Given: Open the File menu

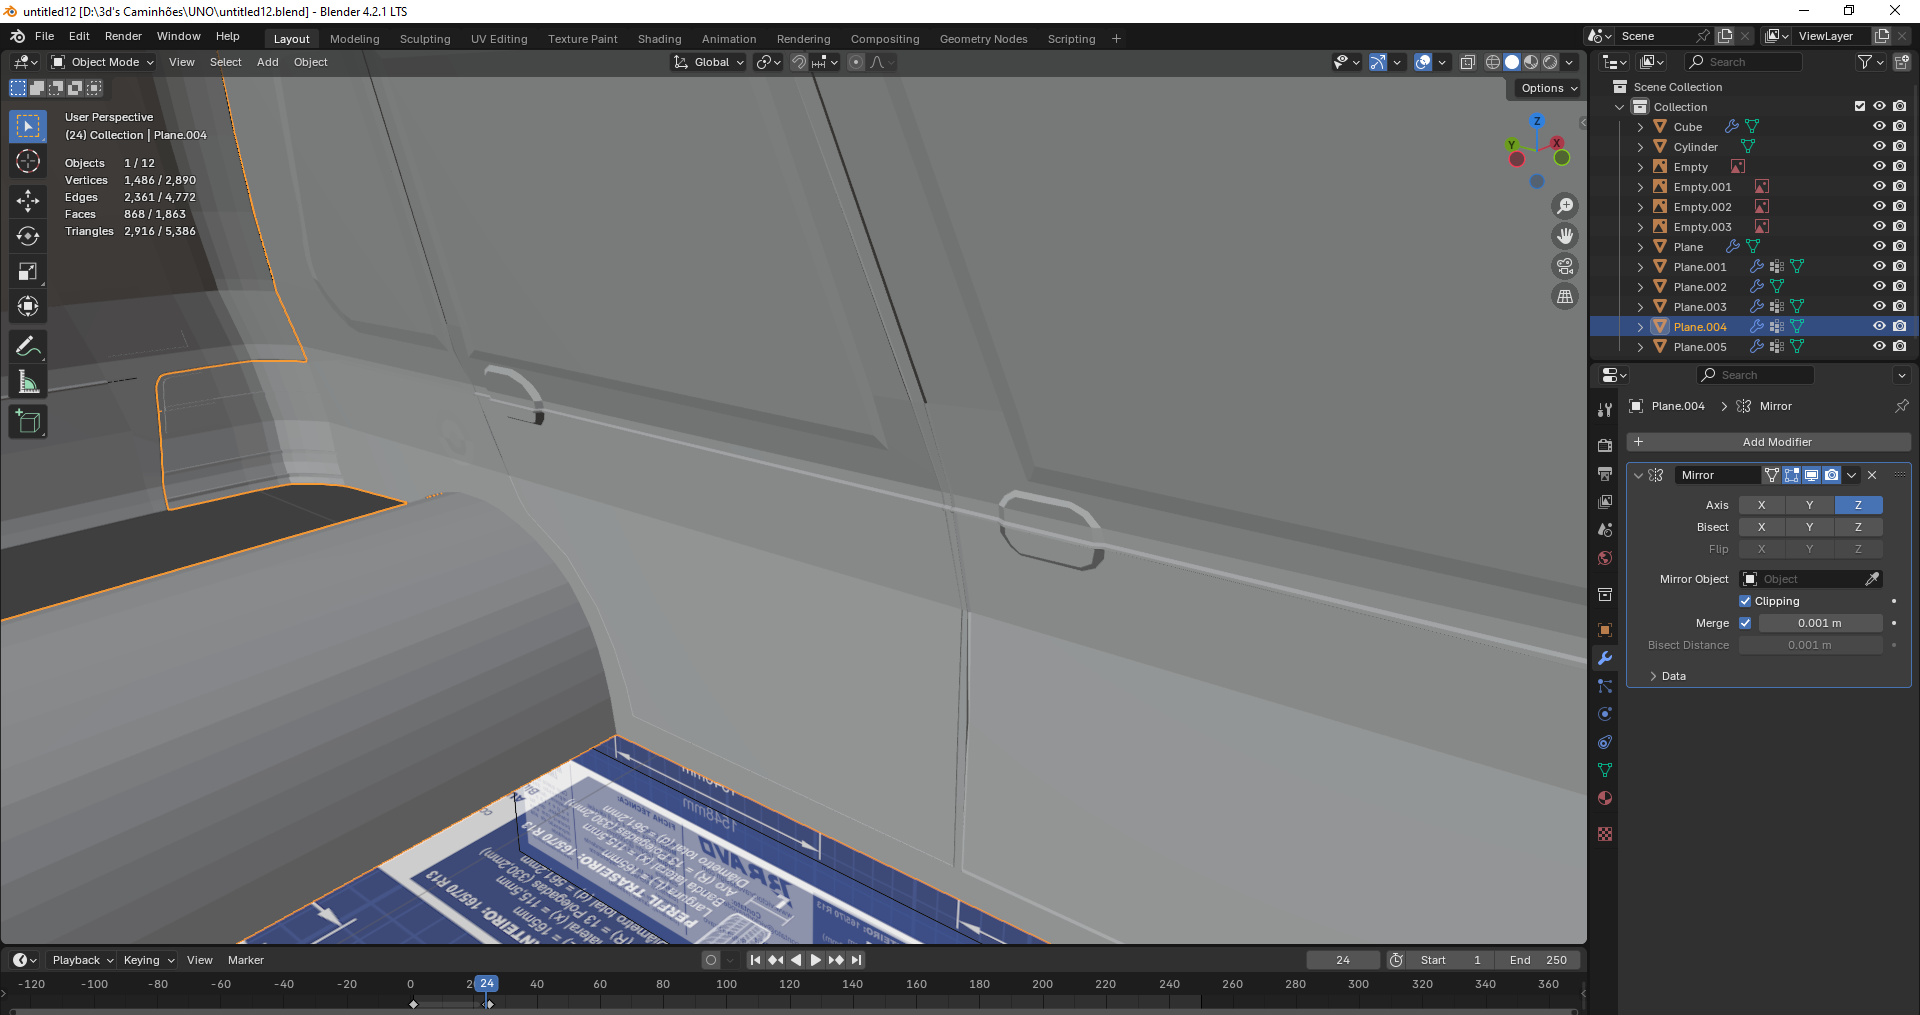Looking at the screenshot, I should [x=45, y=36].
